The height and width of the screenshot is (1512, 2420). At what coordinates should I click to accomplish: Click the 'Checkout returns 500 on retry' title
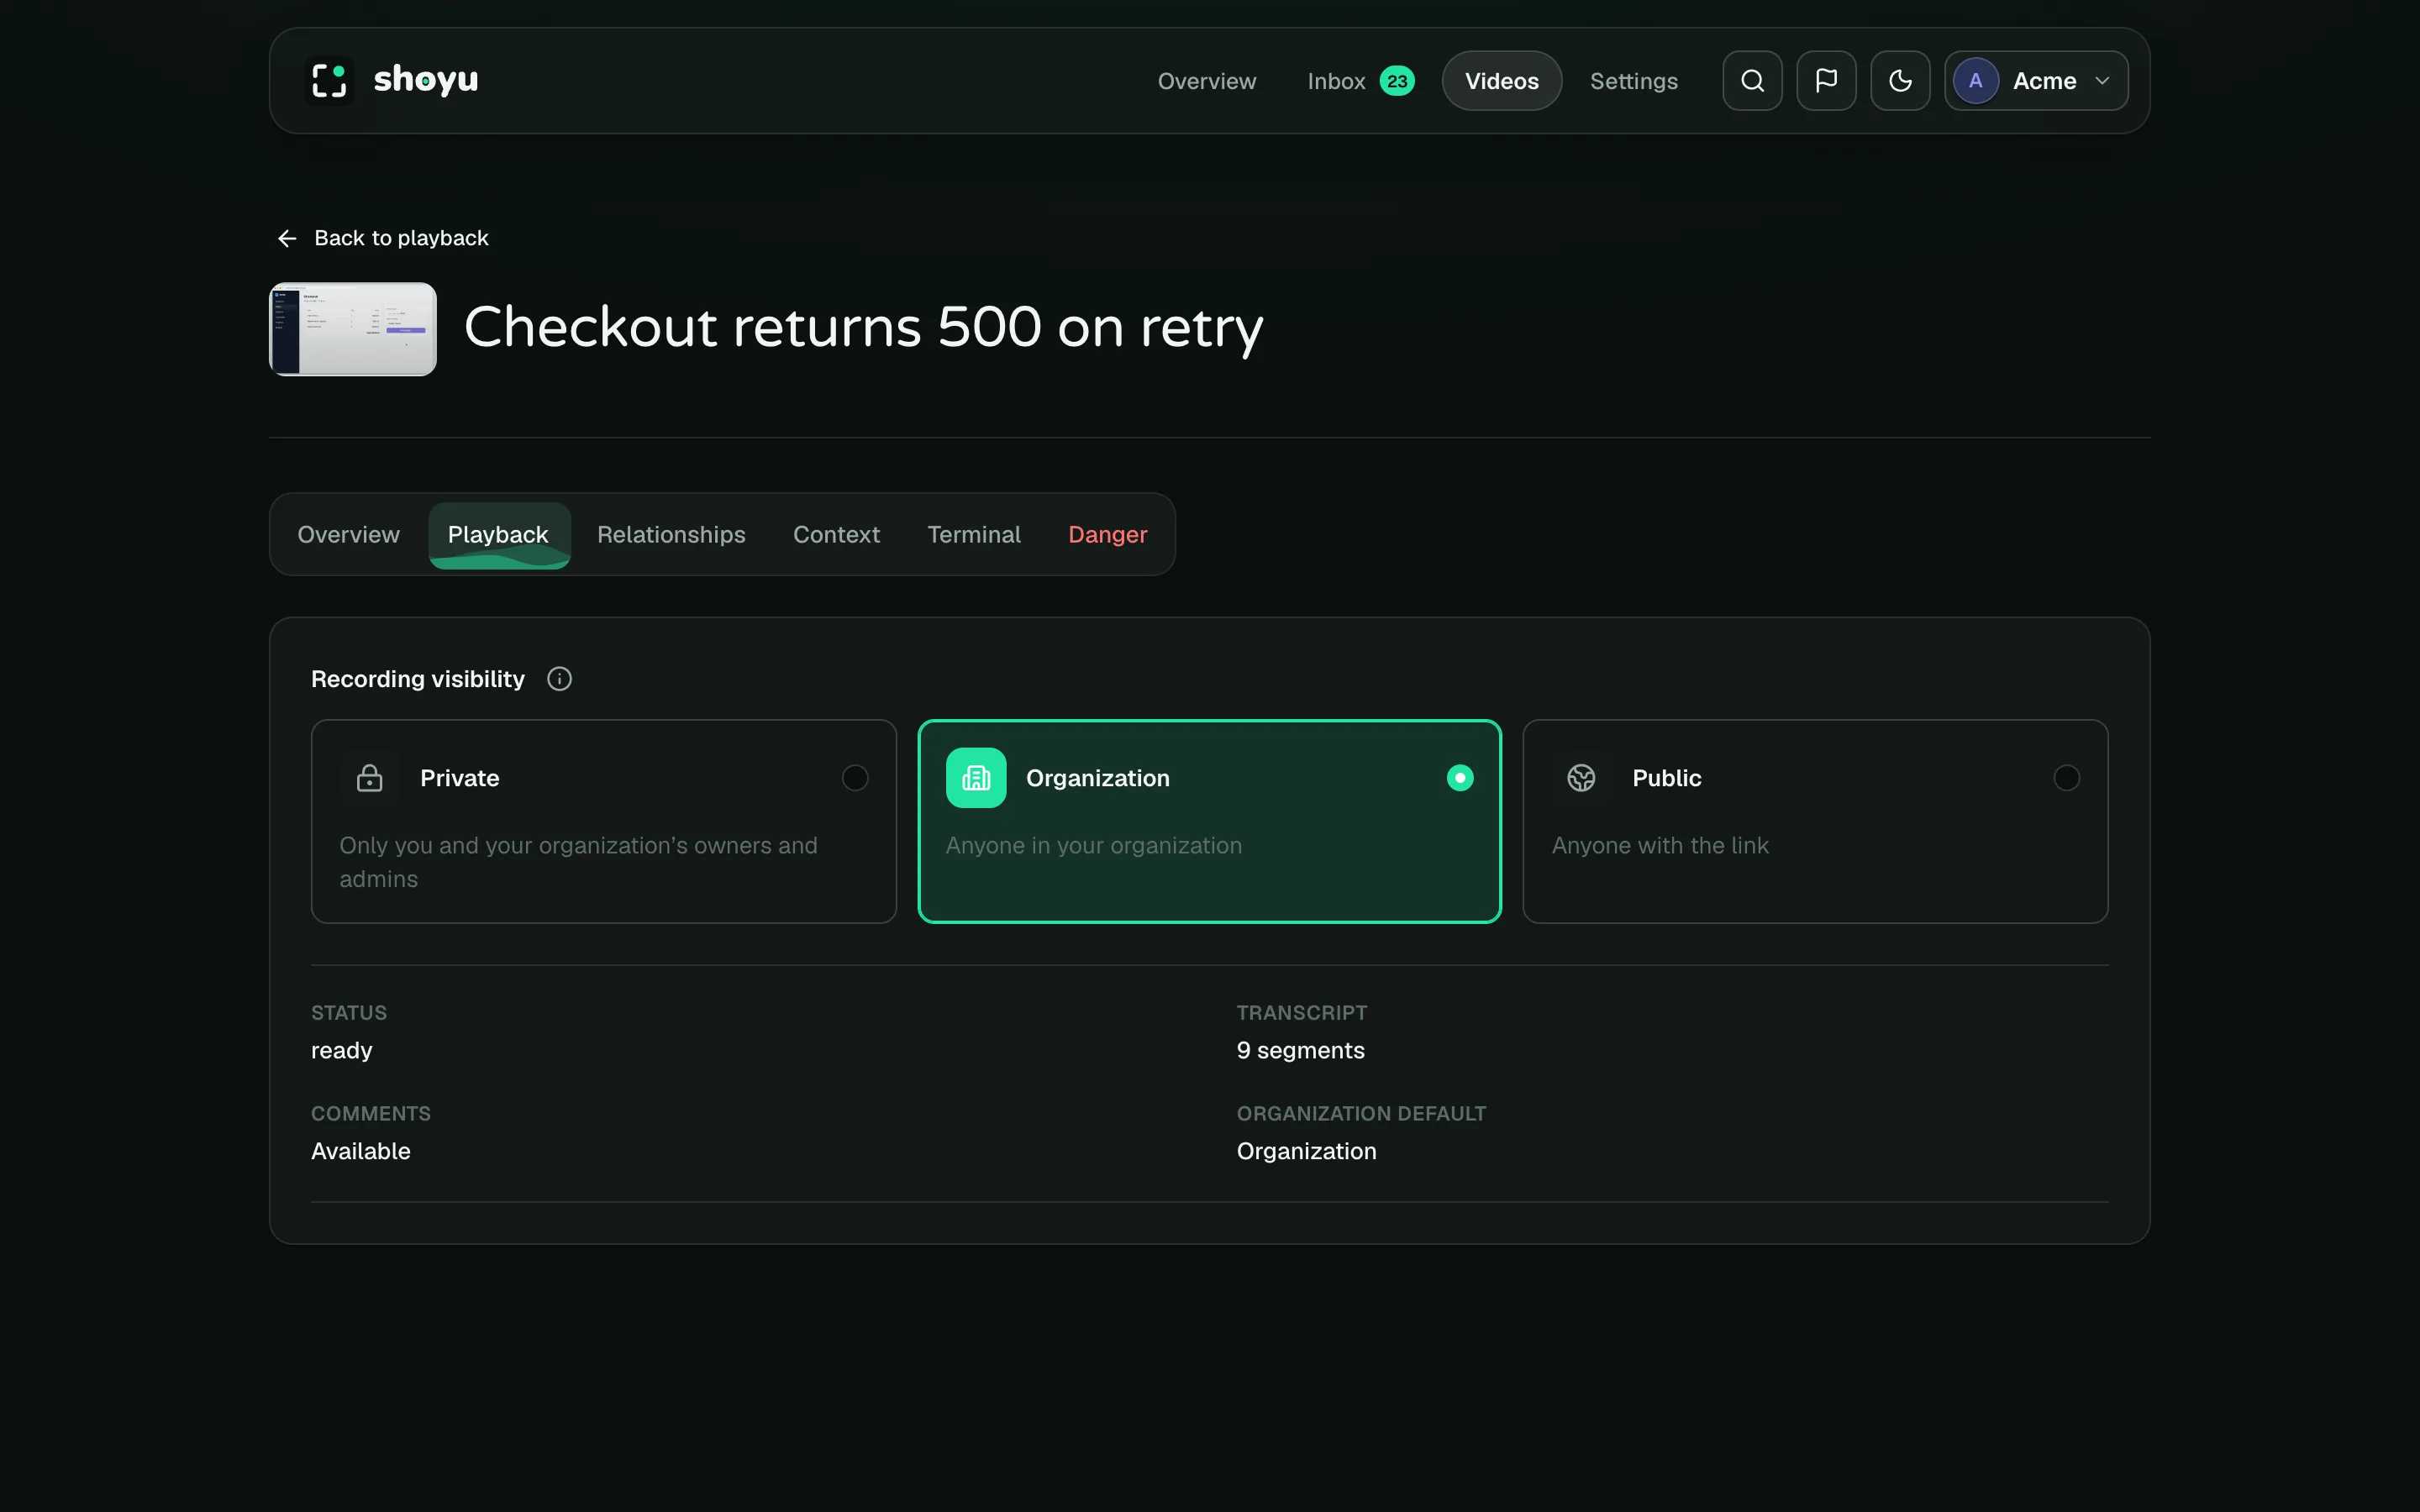click(x=864, y=327)
